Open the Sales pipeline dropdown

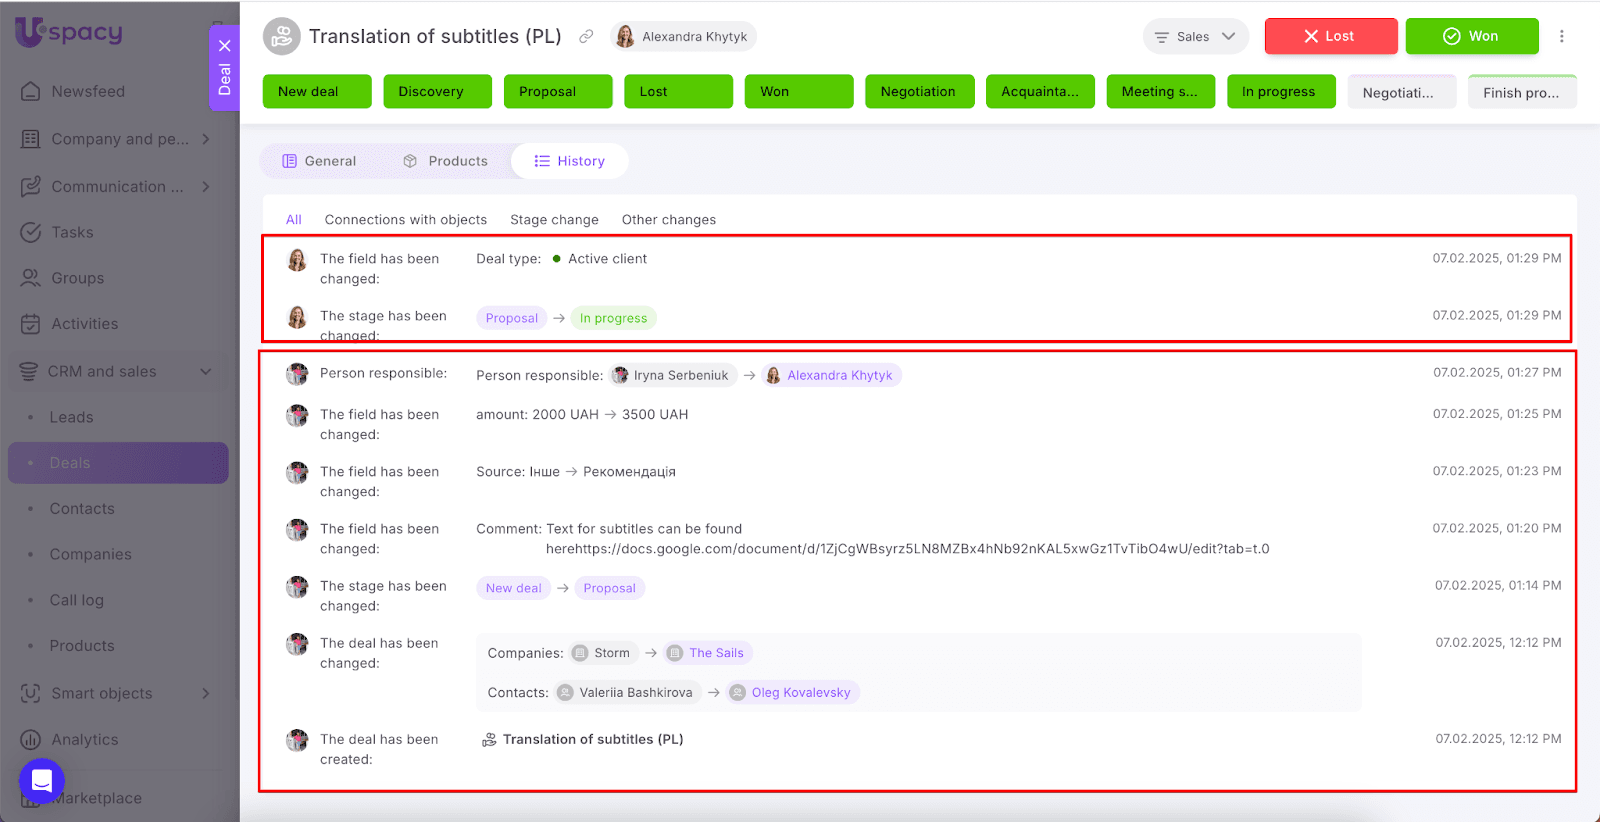[1195, 36]
